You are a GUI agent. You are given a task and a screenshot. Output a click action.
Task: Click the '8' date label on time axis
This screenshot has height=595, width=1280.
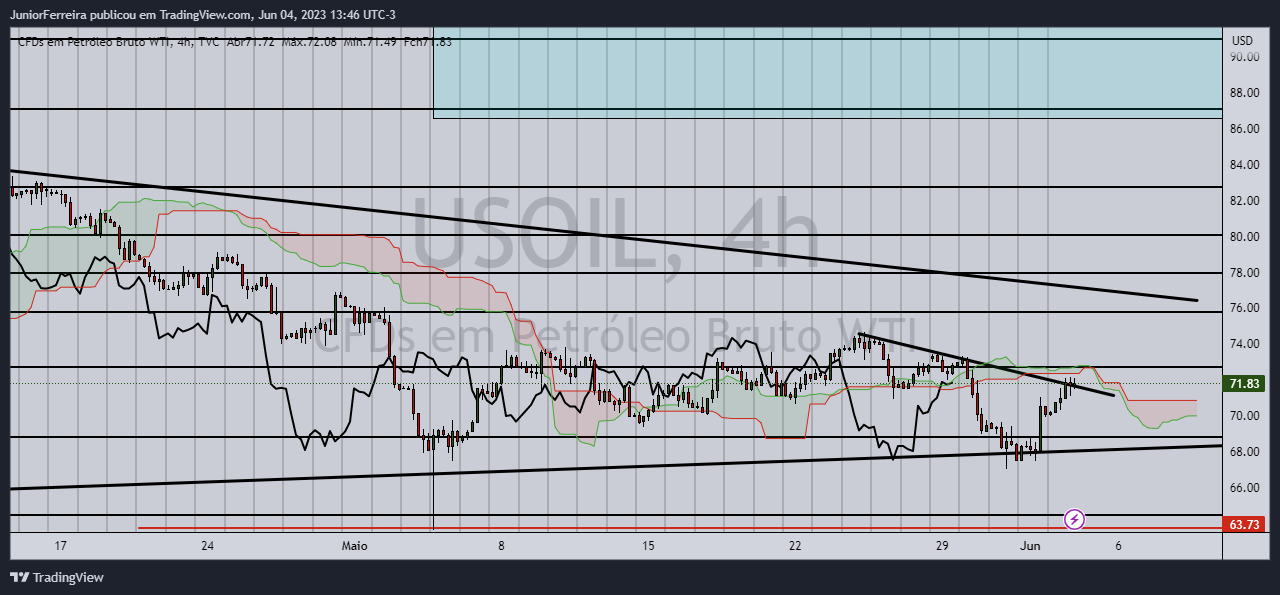pos(501,546)
